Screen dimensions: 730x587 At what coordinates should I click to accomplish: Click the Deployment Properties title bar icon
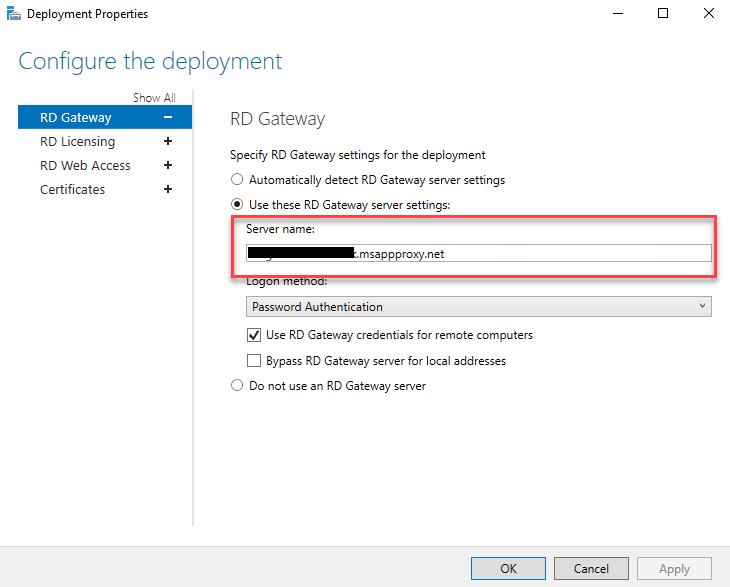(13, 14)
